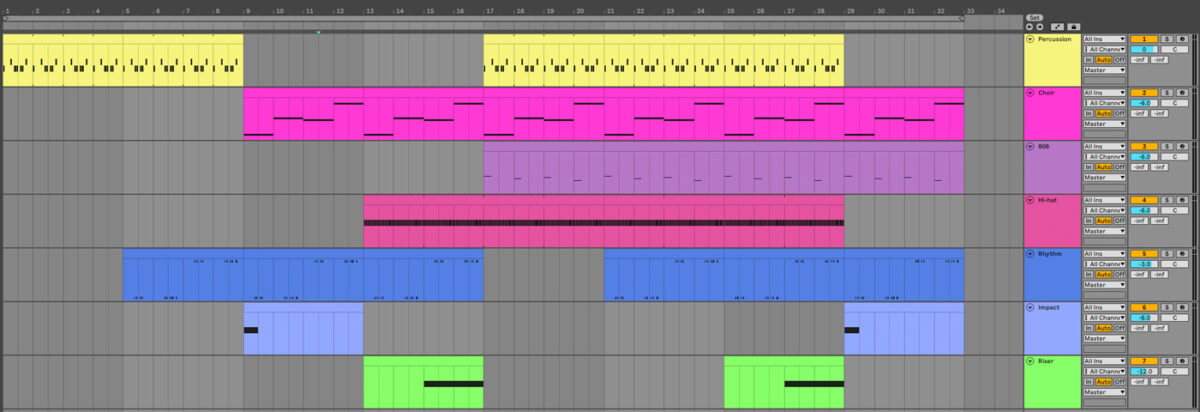Click bar 9 on the timeline ruler
1200x412 pixels.
point(248,10)
